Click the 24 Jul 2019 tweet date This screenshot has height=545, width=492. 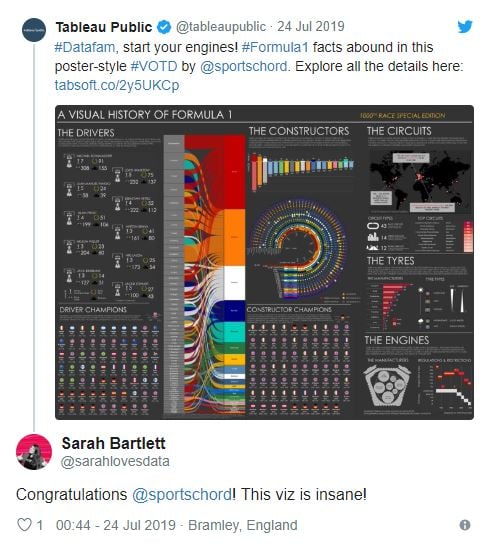tap(311, 26)
